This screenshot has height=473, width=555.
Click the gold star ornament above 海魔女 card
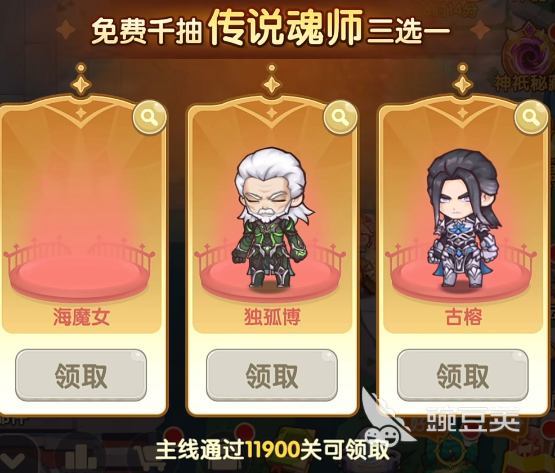point(81,80)
